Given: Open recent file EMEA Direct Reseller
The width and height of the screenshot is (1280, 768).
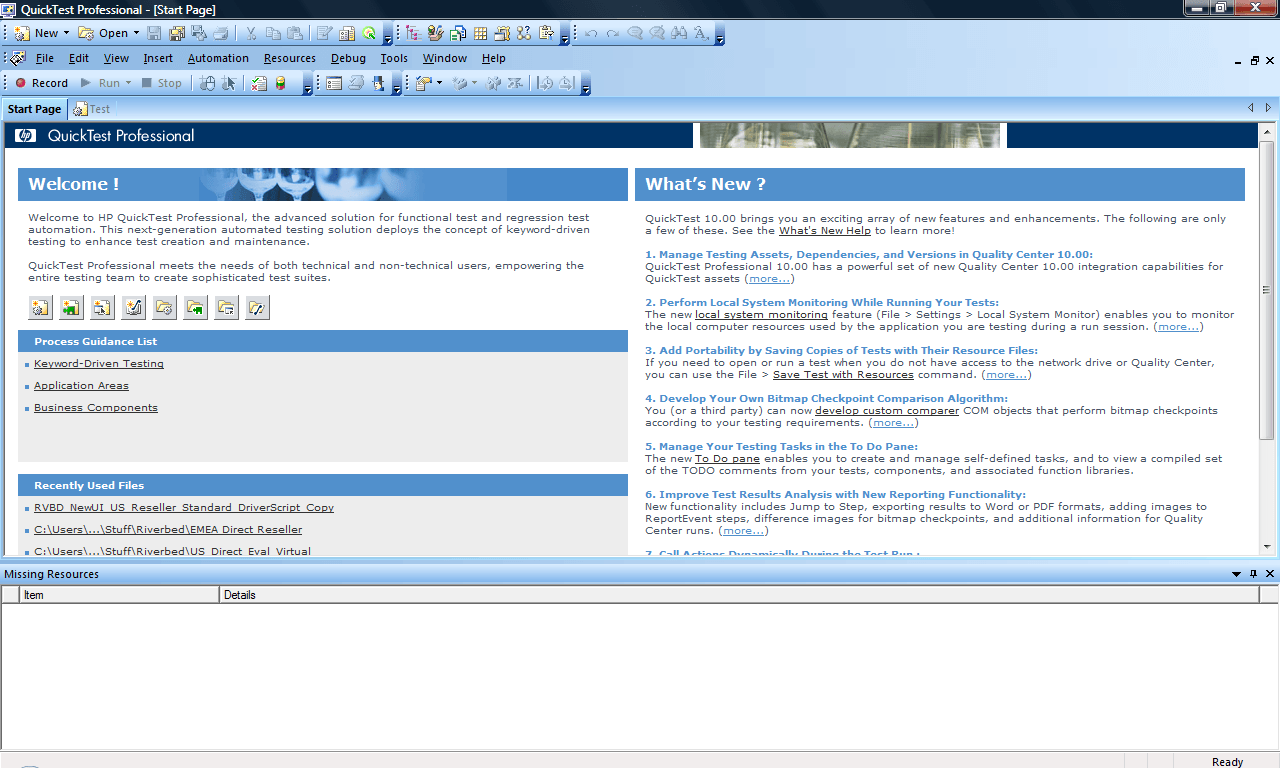Looking at the screenshot, I should point(168,530).
